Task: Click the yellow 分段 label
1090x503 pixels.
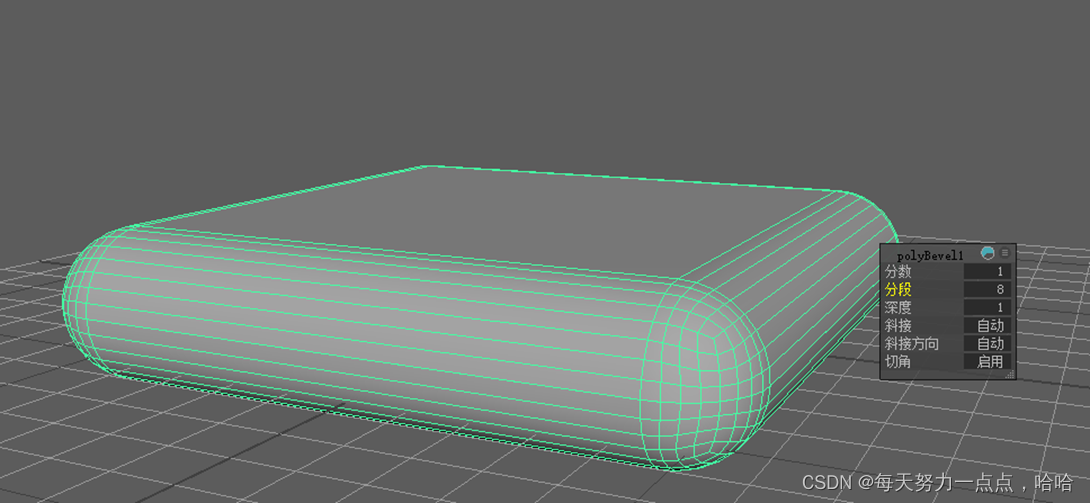Action: coord(897,290)
